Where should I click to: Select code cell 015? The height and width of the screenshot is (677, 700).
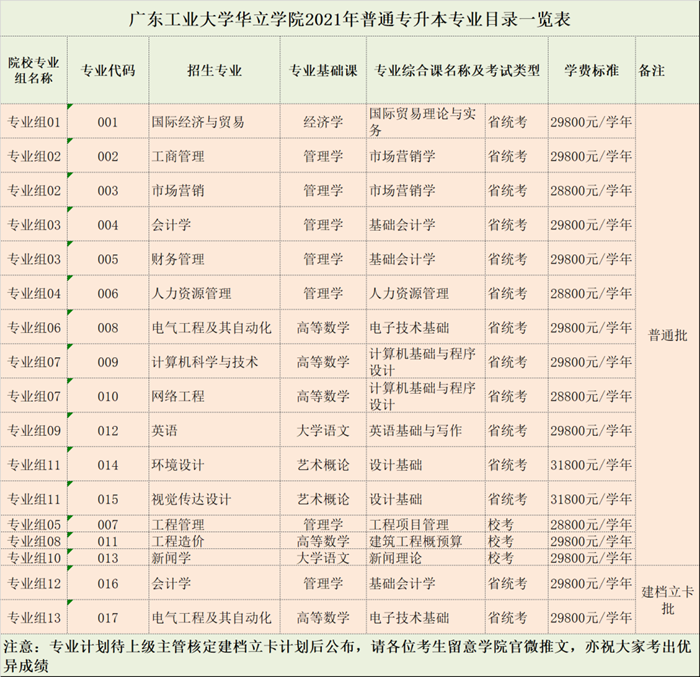click(108, 499)
